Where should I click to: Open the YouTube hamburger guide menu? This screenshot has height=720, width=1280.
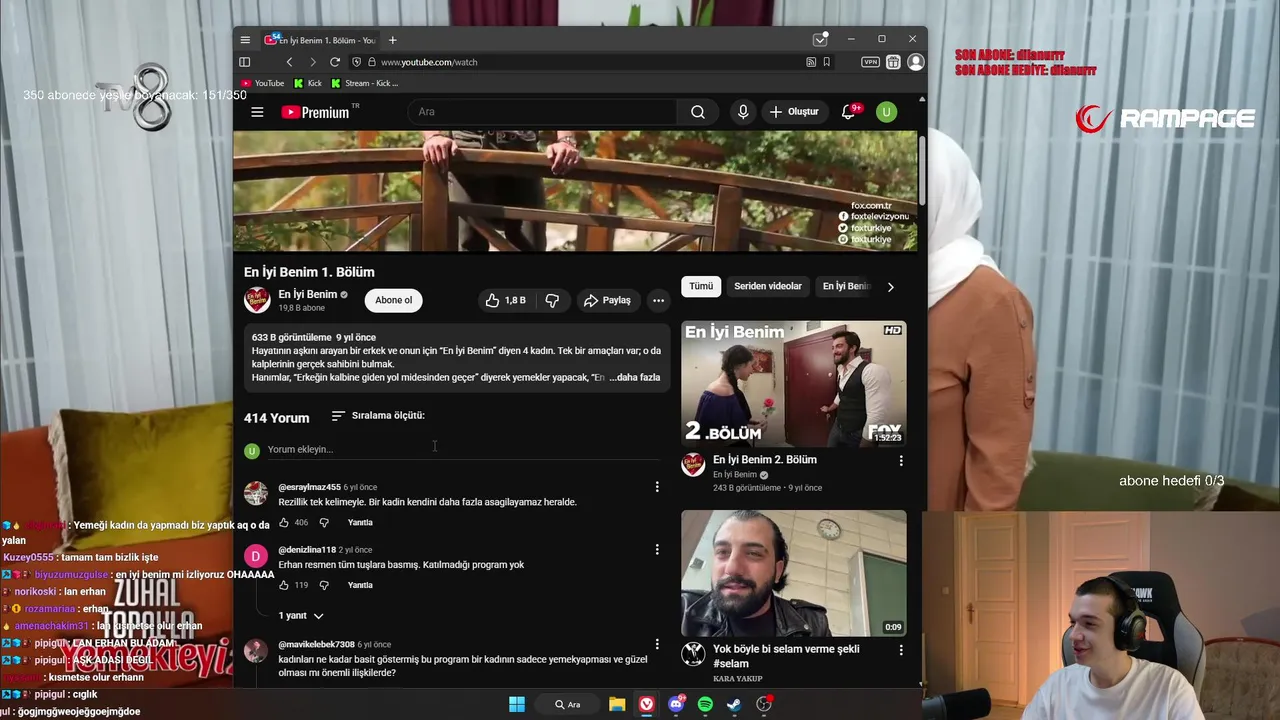(x=257, y=112)
